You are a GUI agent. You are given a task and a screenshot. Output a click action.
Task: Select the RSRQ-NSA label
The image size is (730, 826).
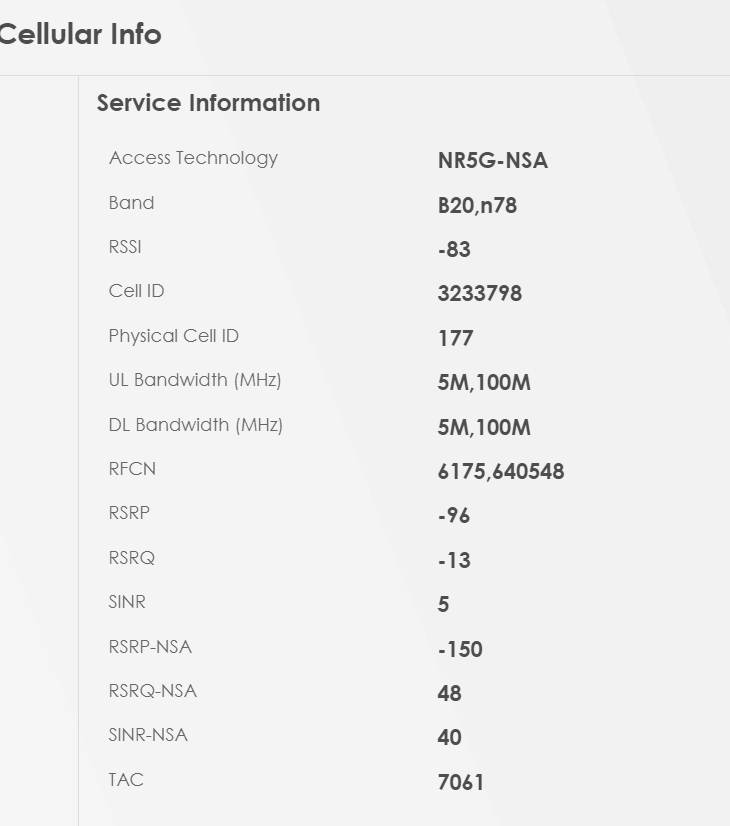[x=152, y=691]
